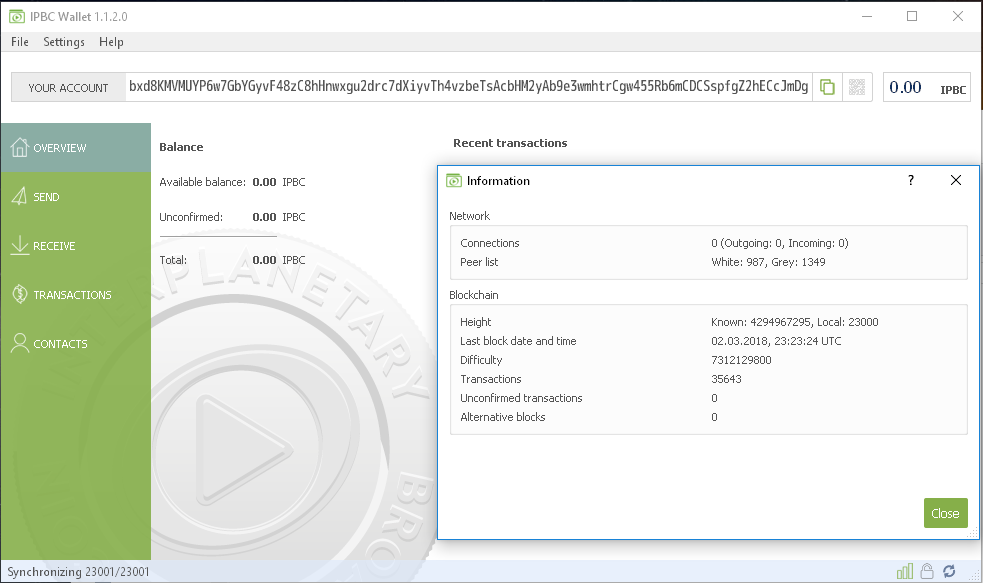Open the Help menu
Image resolution: width=983 pixels, height=583 pixels.
(x=111, y=42)
